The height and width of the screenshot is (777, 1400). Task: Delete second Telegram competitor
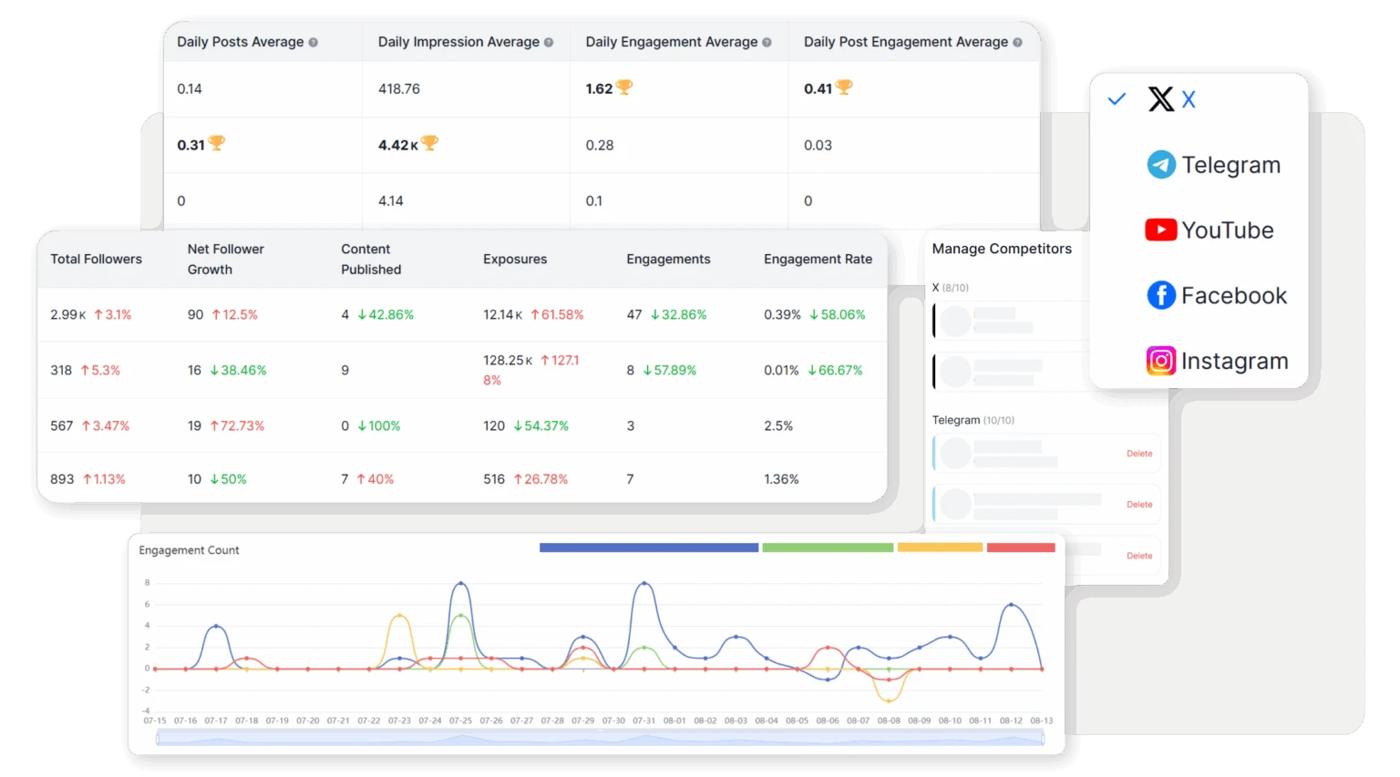point(1139,505)
